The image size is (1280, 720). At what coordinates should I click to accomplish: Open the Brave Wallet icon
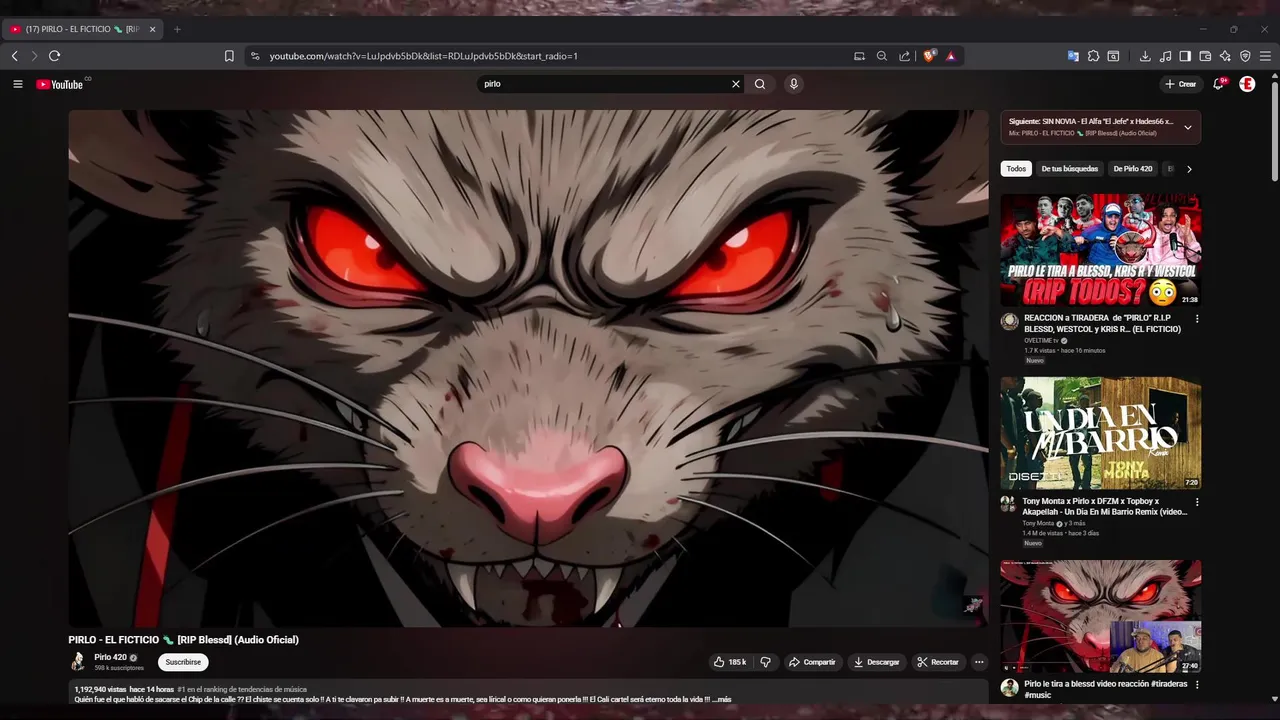click(1205, 56)
